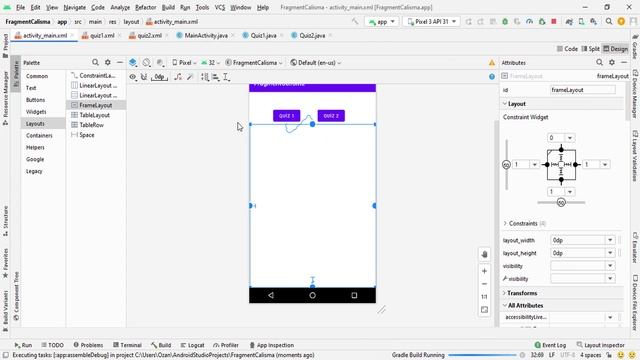Switch to Code view mode
Viewport: 640px width, 360px height.
pyautogui.click(x=567, y=49)
